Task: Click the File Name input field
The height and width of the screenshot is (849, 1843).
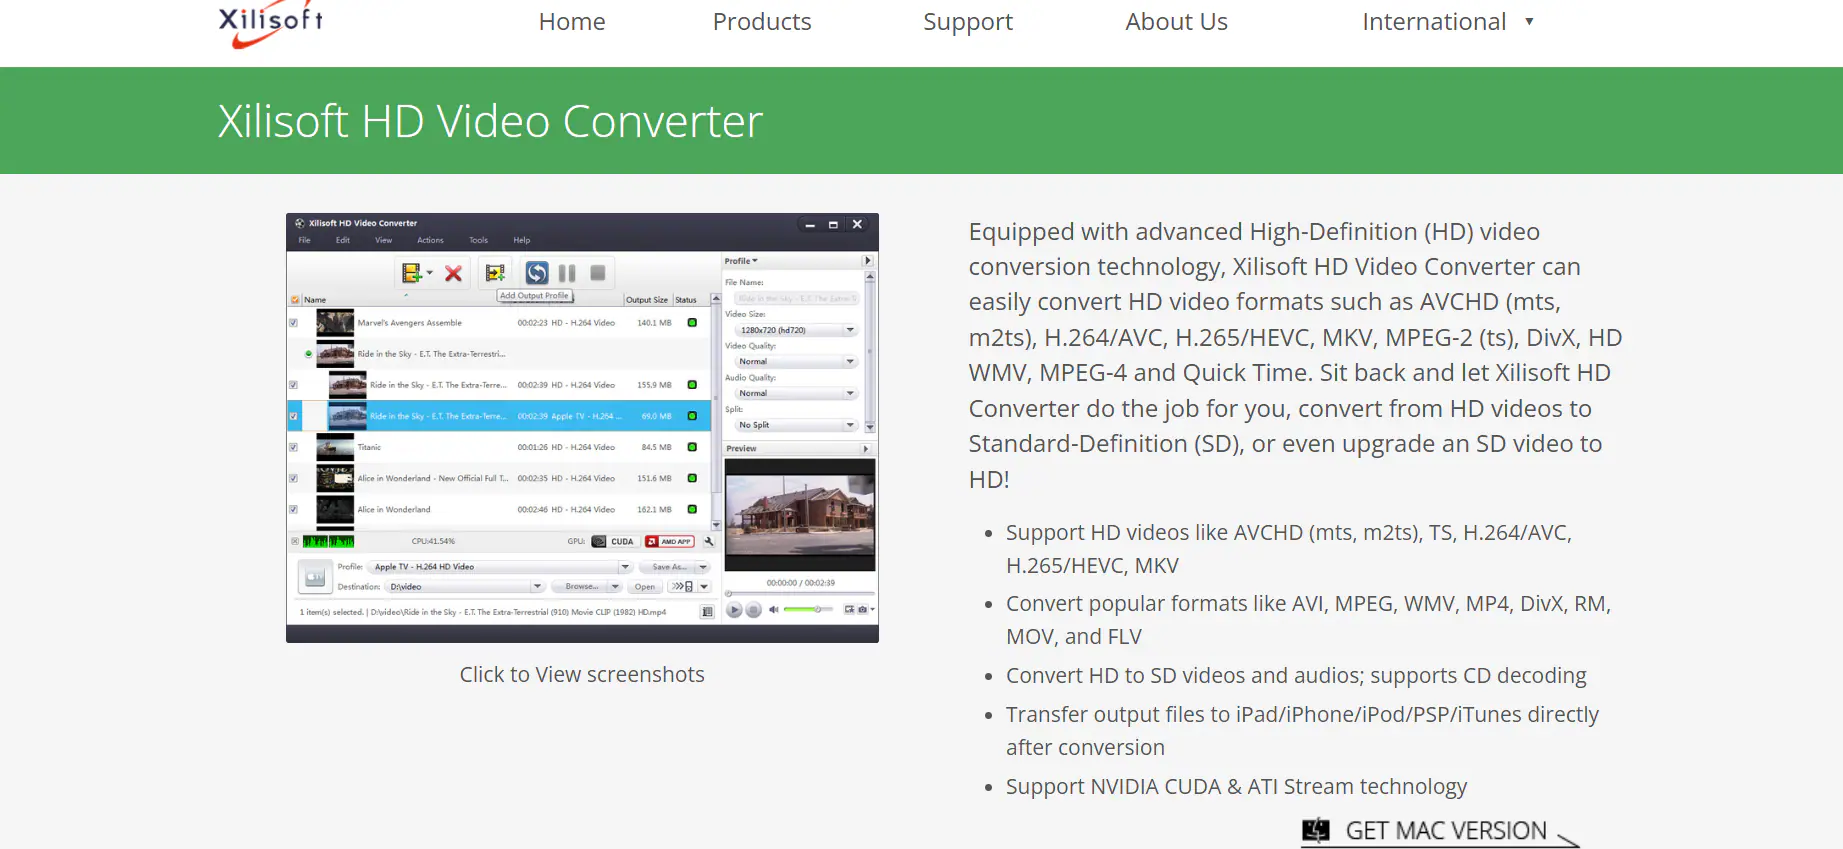Action: pos(796,298)
